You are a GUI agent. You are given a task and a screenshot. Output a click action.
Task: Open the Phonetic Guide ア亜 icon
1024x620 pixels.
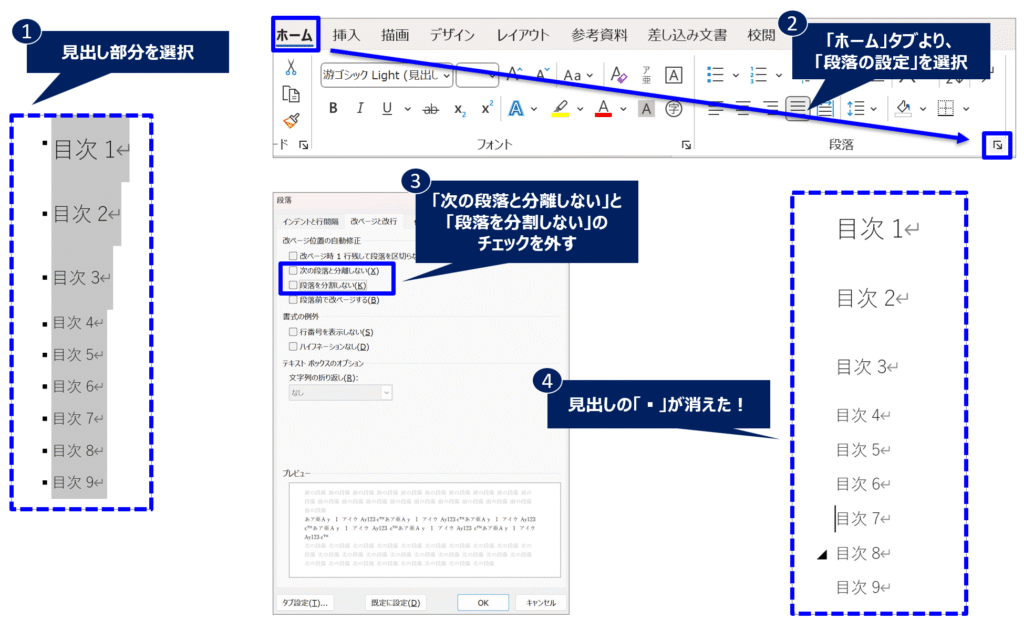click(646, 74)
